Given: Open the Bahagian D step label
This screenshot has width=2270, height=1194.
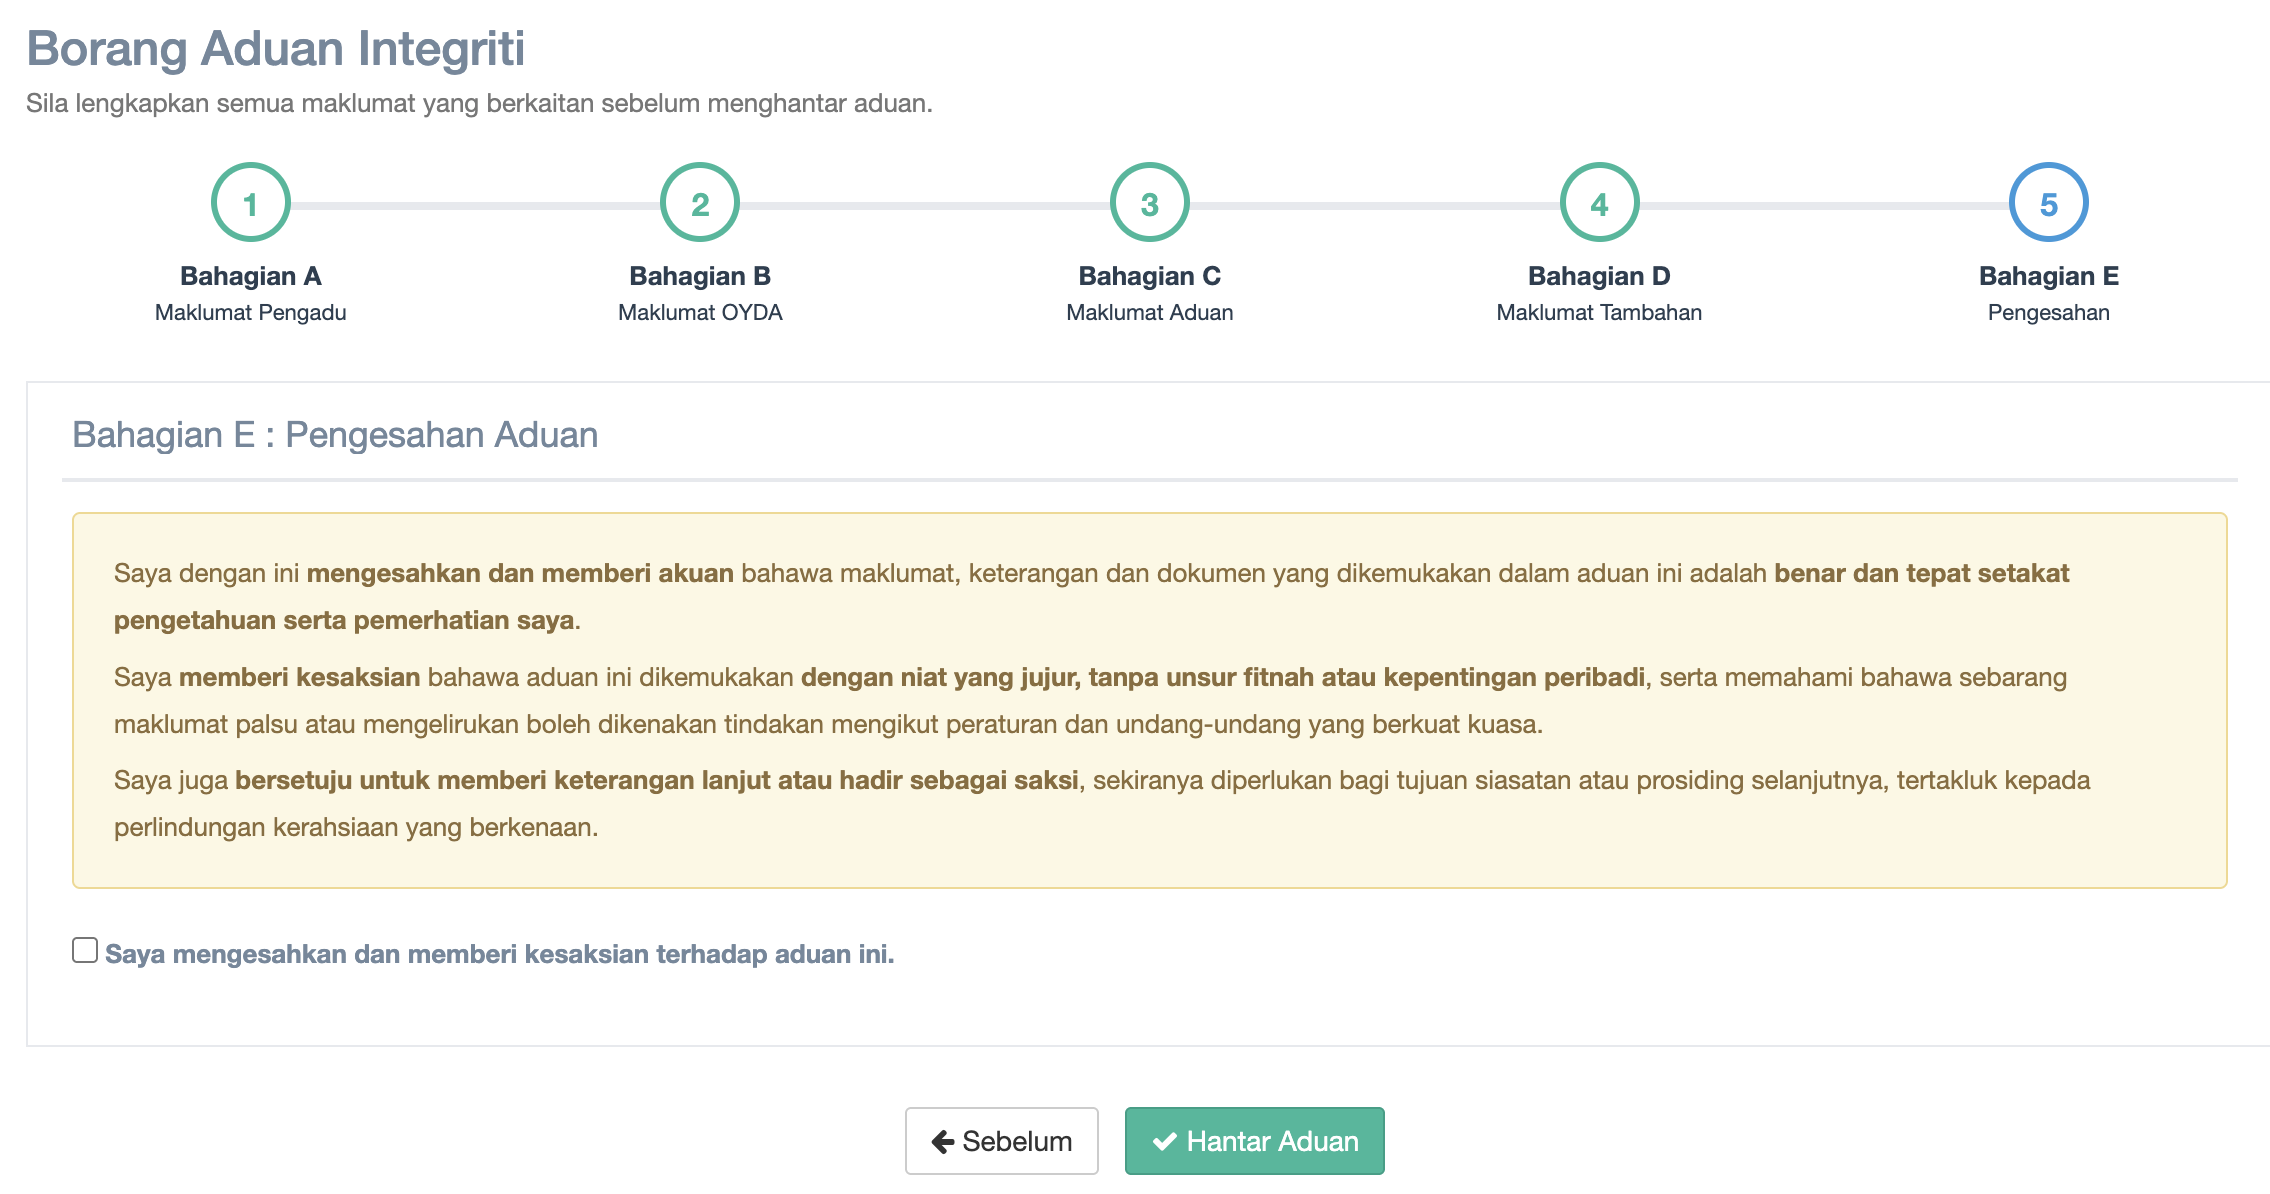Looking at the screenshot, I should (x=1599, y=276).
